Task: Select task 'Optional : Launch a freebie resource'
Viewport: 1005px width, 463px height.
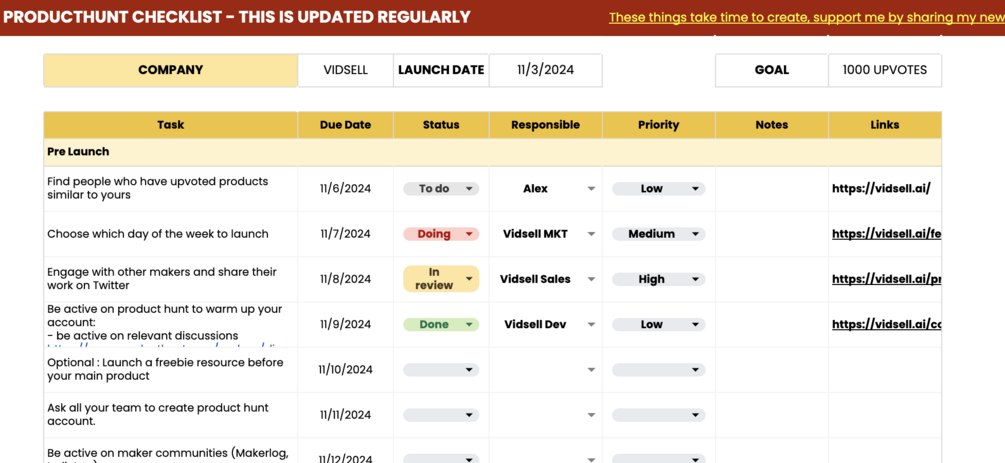Action: 170,370
